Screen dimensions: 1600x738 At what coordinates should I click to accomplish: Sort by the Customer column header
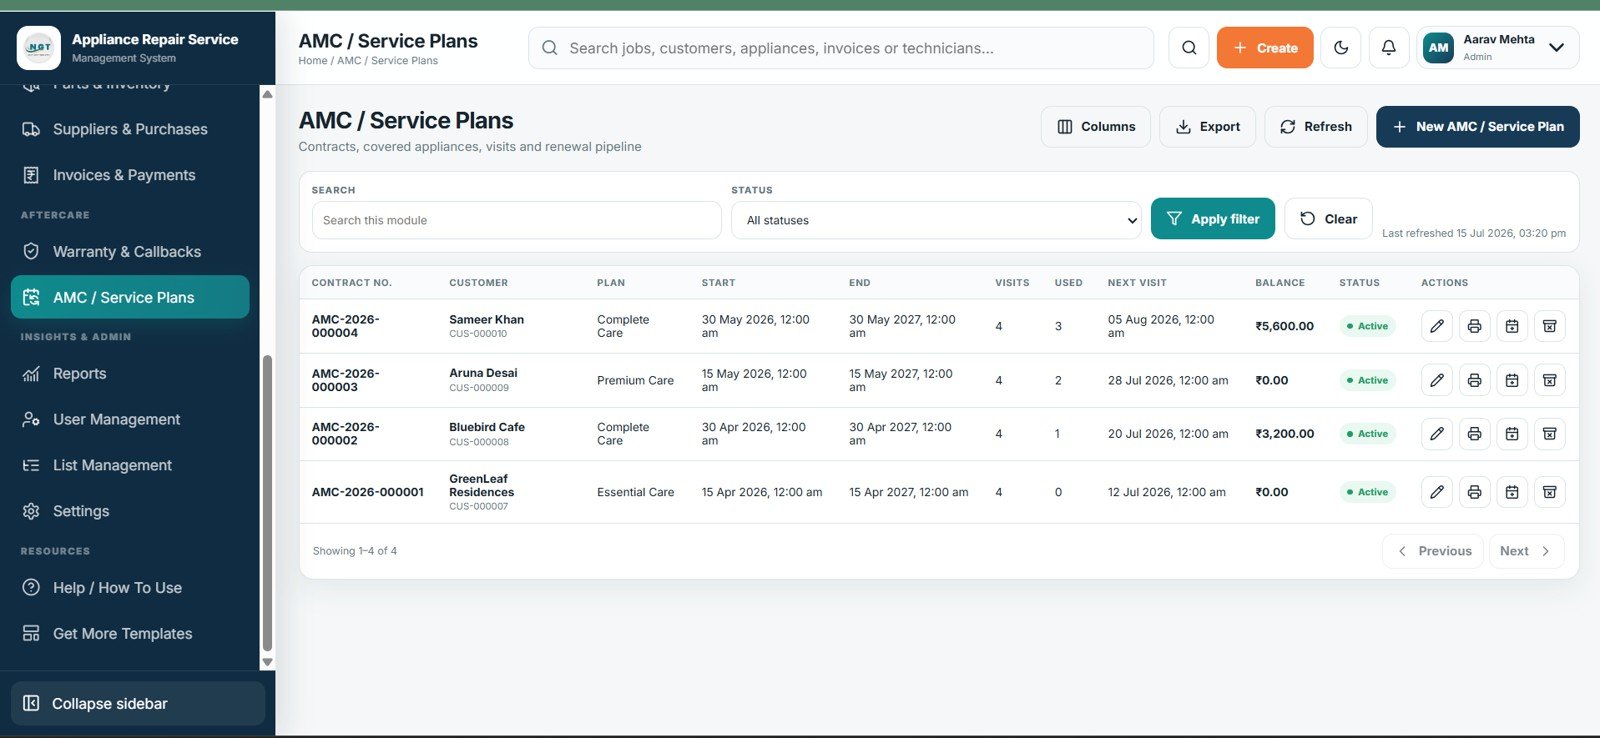point(478,283)
